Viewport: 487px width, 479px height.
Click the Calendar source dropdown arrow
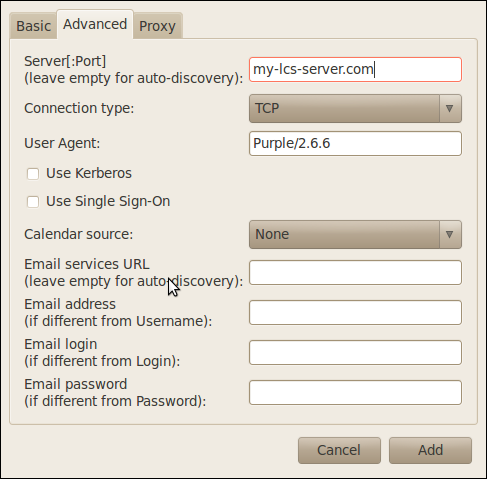(449, 234)
